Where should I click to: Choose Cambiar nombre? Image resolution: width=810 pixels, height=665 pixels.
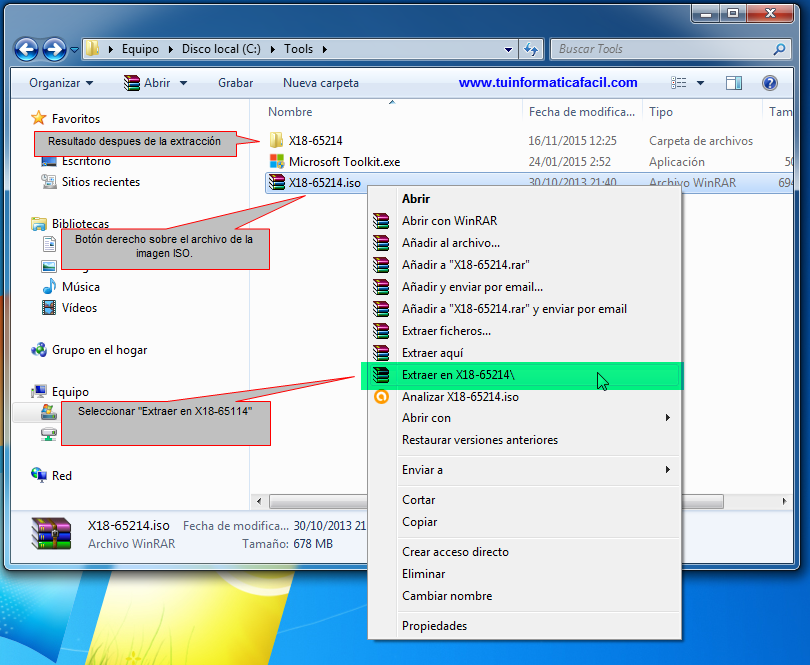click(x=524, y=596)
